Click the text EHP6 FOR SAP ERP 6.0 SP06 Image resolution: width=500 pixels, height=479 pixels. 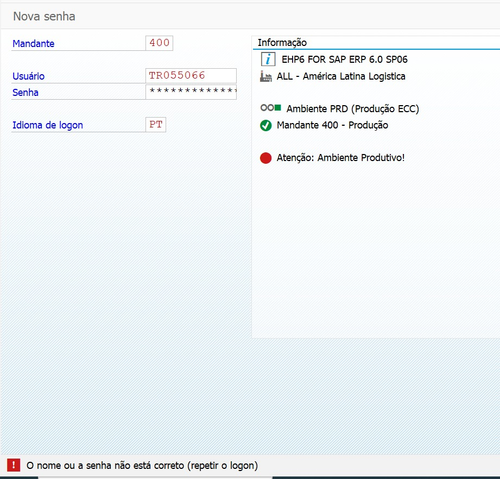tap(344, 59)
